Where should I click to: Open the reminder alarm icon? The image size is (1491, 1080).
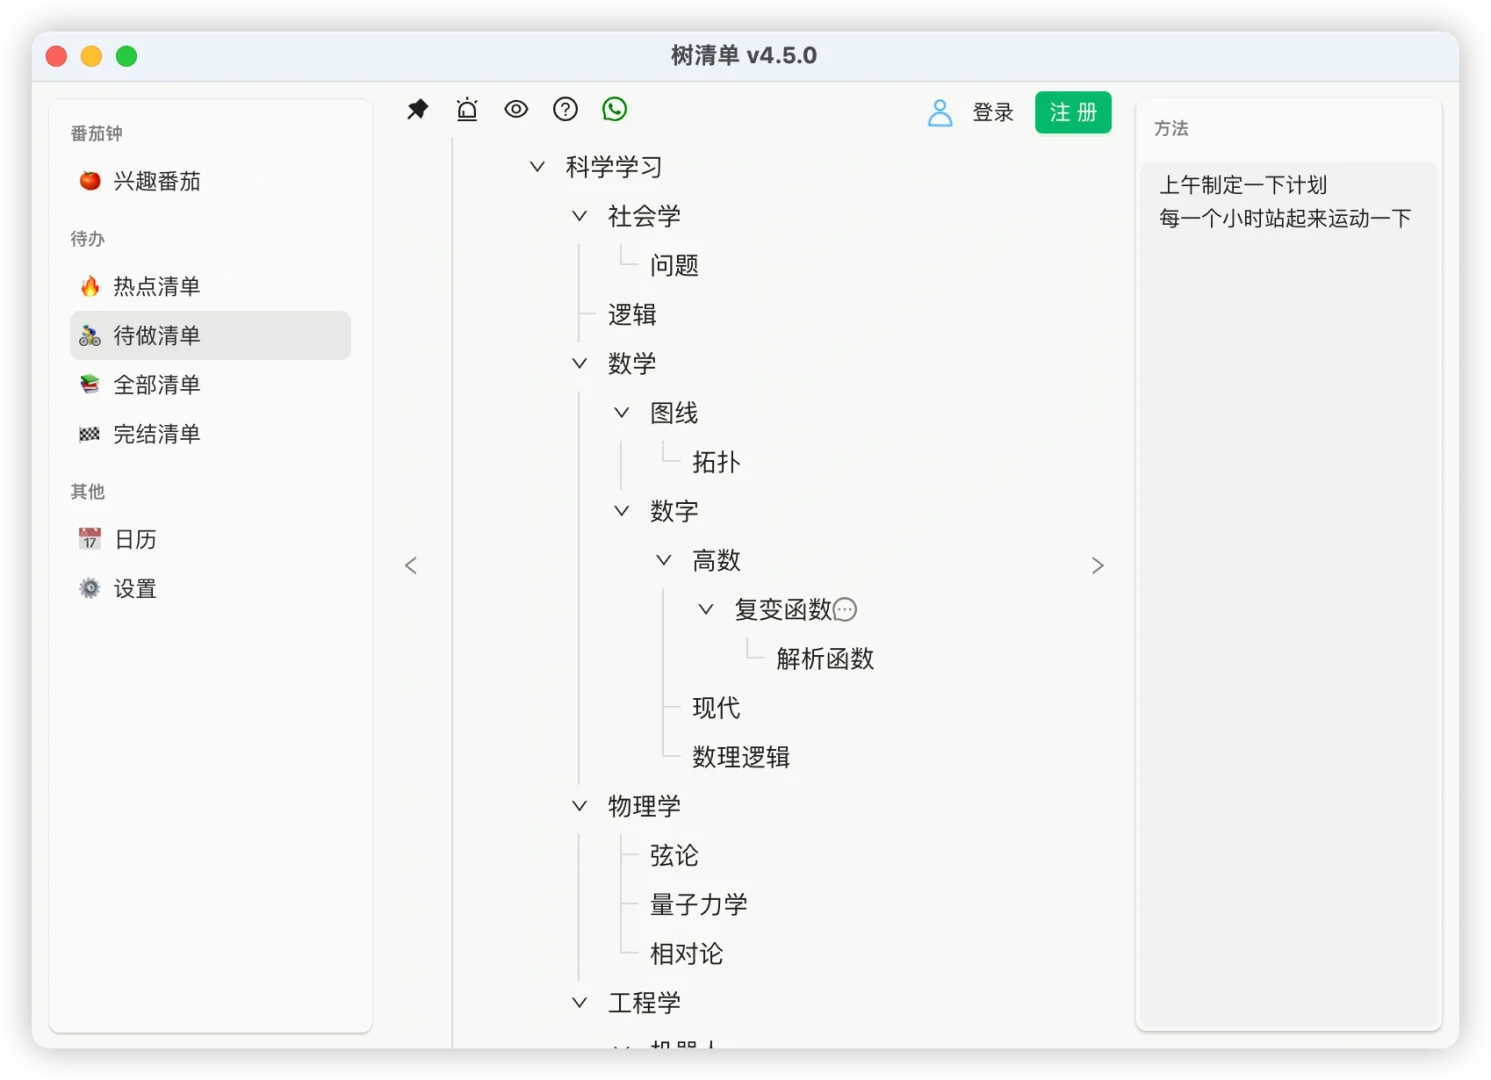466,109
